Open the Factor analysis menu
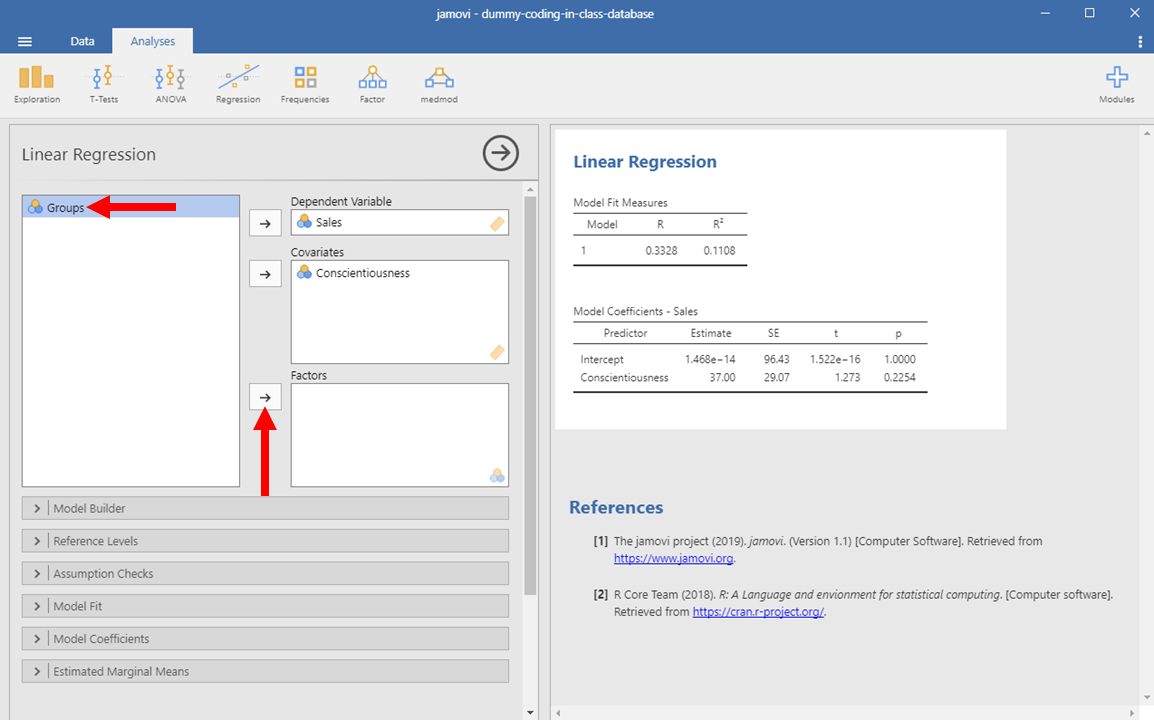Image resolution: width=1154 pixels, height=720 pixels. 372,84
